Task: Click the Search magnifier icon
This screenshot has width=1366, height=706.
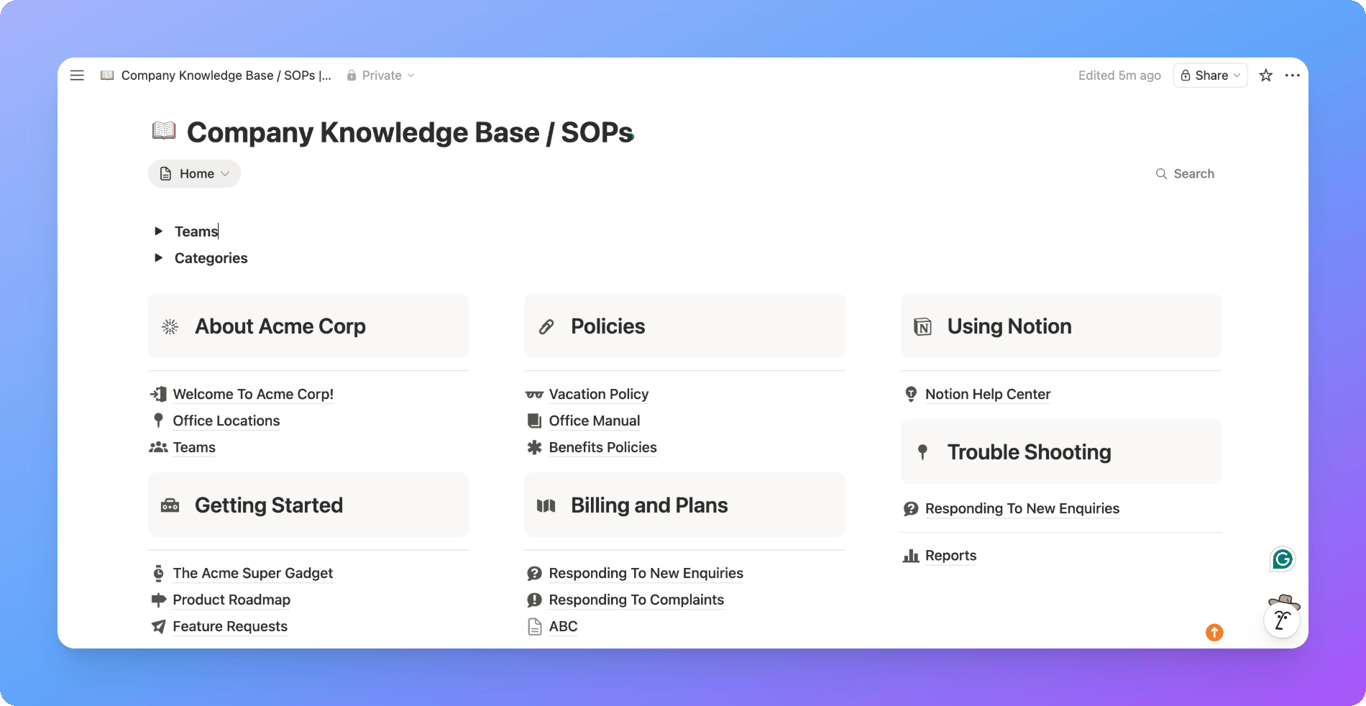Action: pyautogui.click(x=1161, y=174)
